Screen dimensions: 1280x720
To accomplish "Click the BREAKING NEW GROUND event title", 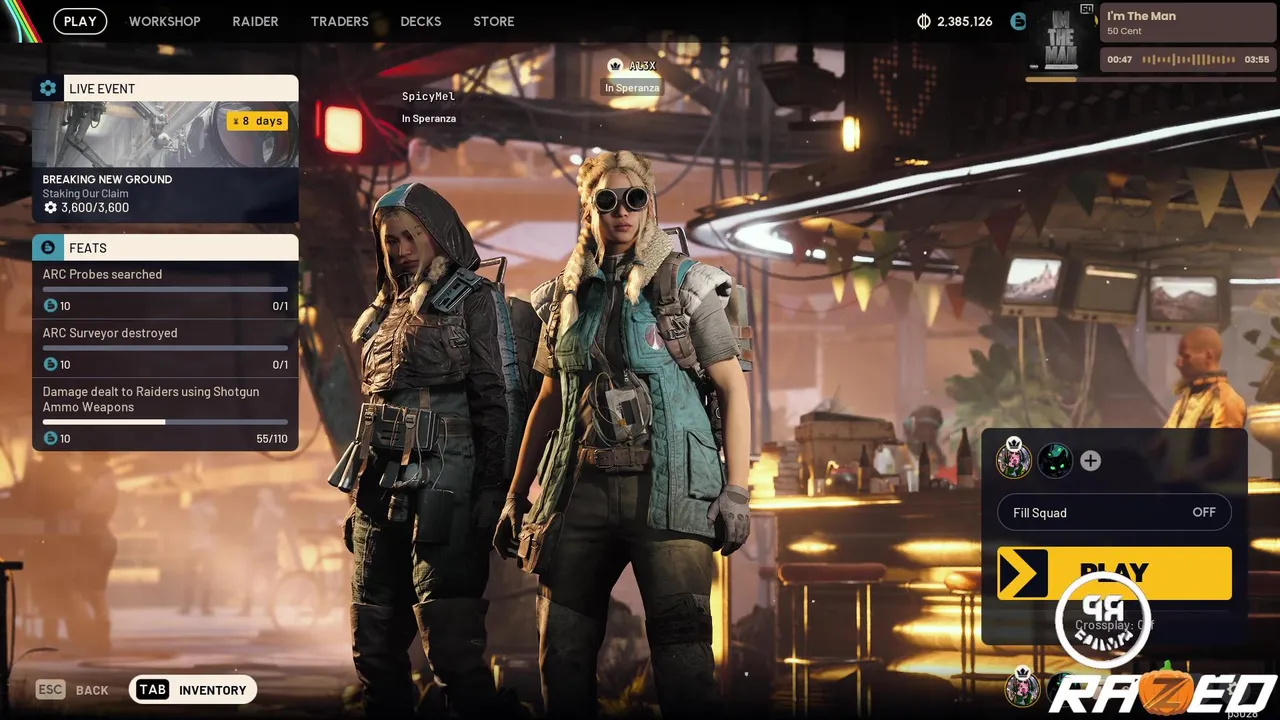I will pyautogui.click(x=107, y=179).
